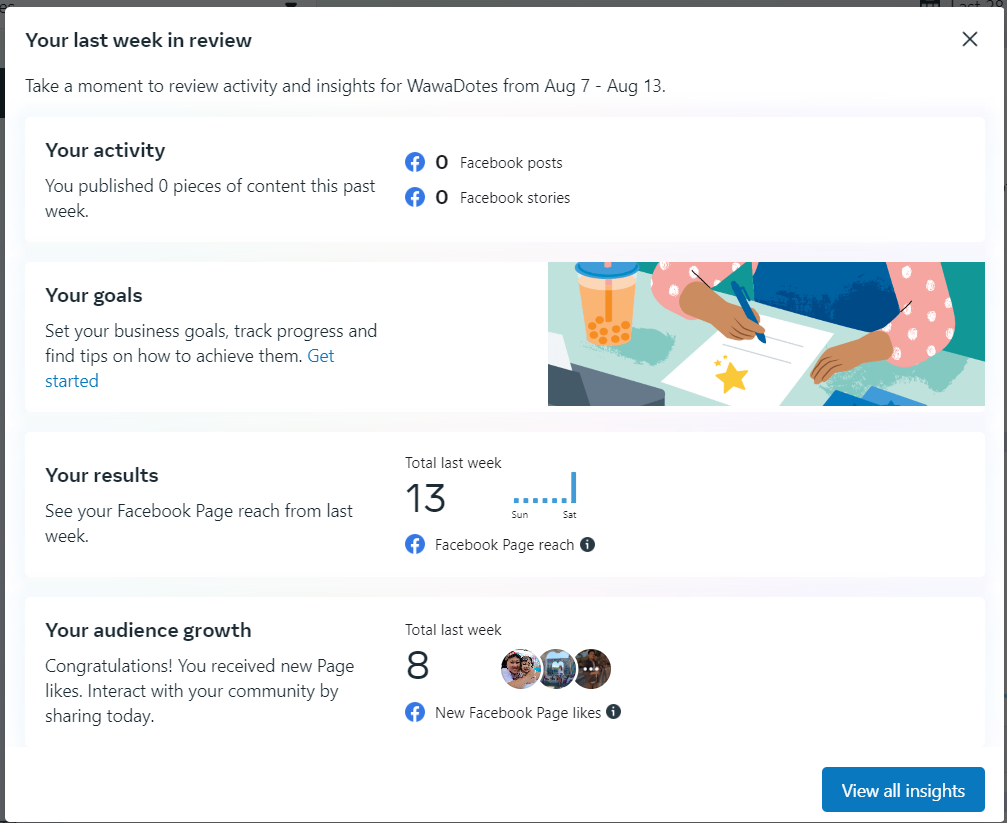Click the second profile avatar in audience growth
1007x823 pixels.
(x=556, y=668)
